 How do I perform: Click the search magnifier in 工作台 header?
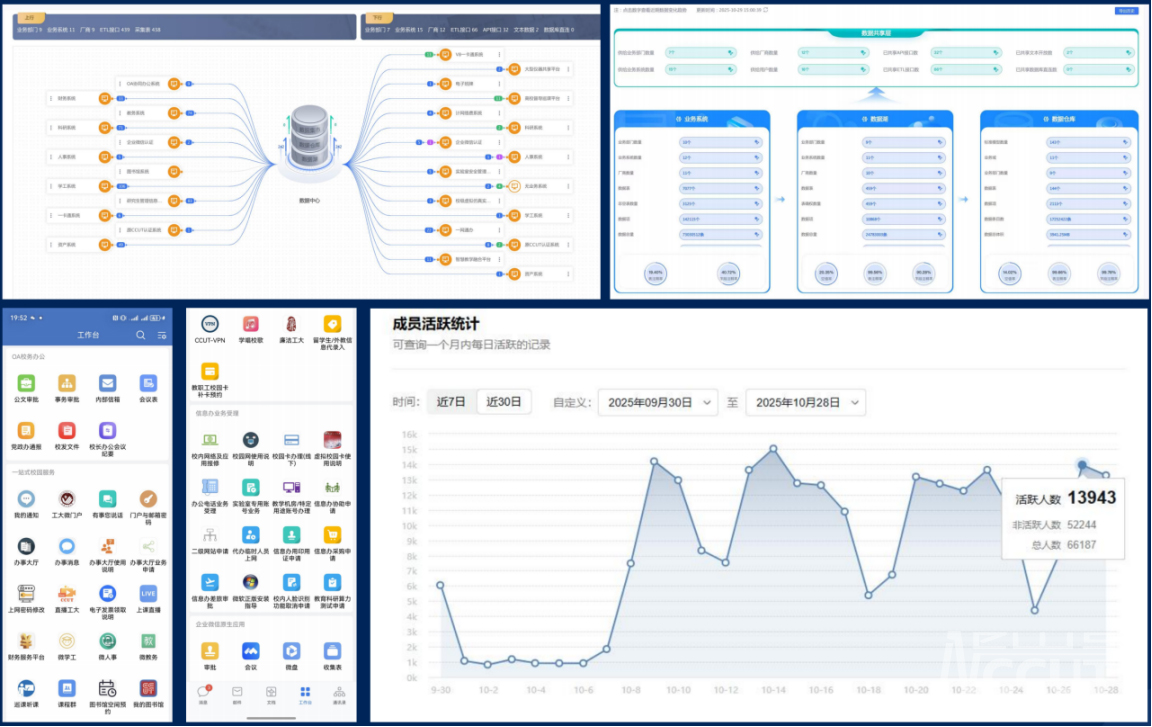click(141, 335)
